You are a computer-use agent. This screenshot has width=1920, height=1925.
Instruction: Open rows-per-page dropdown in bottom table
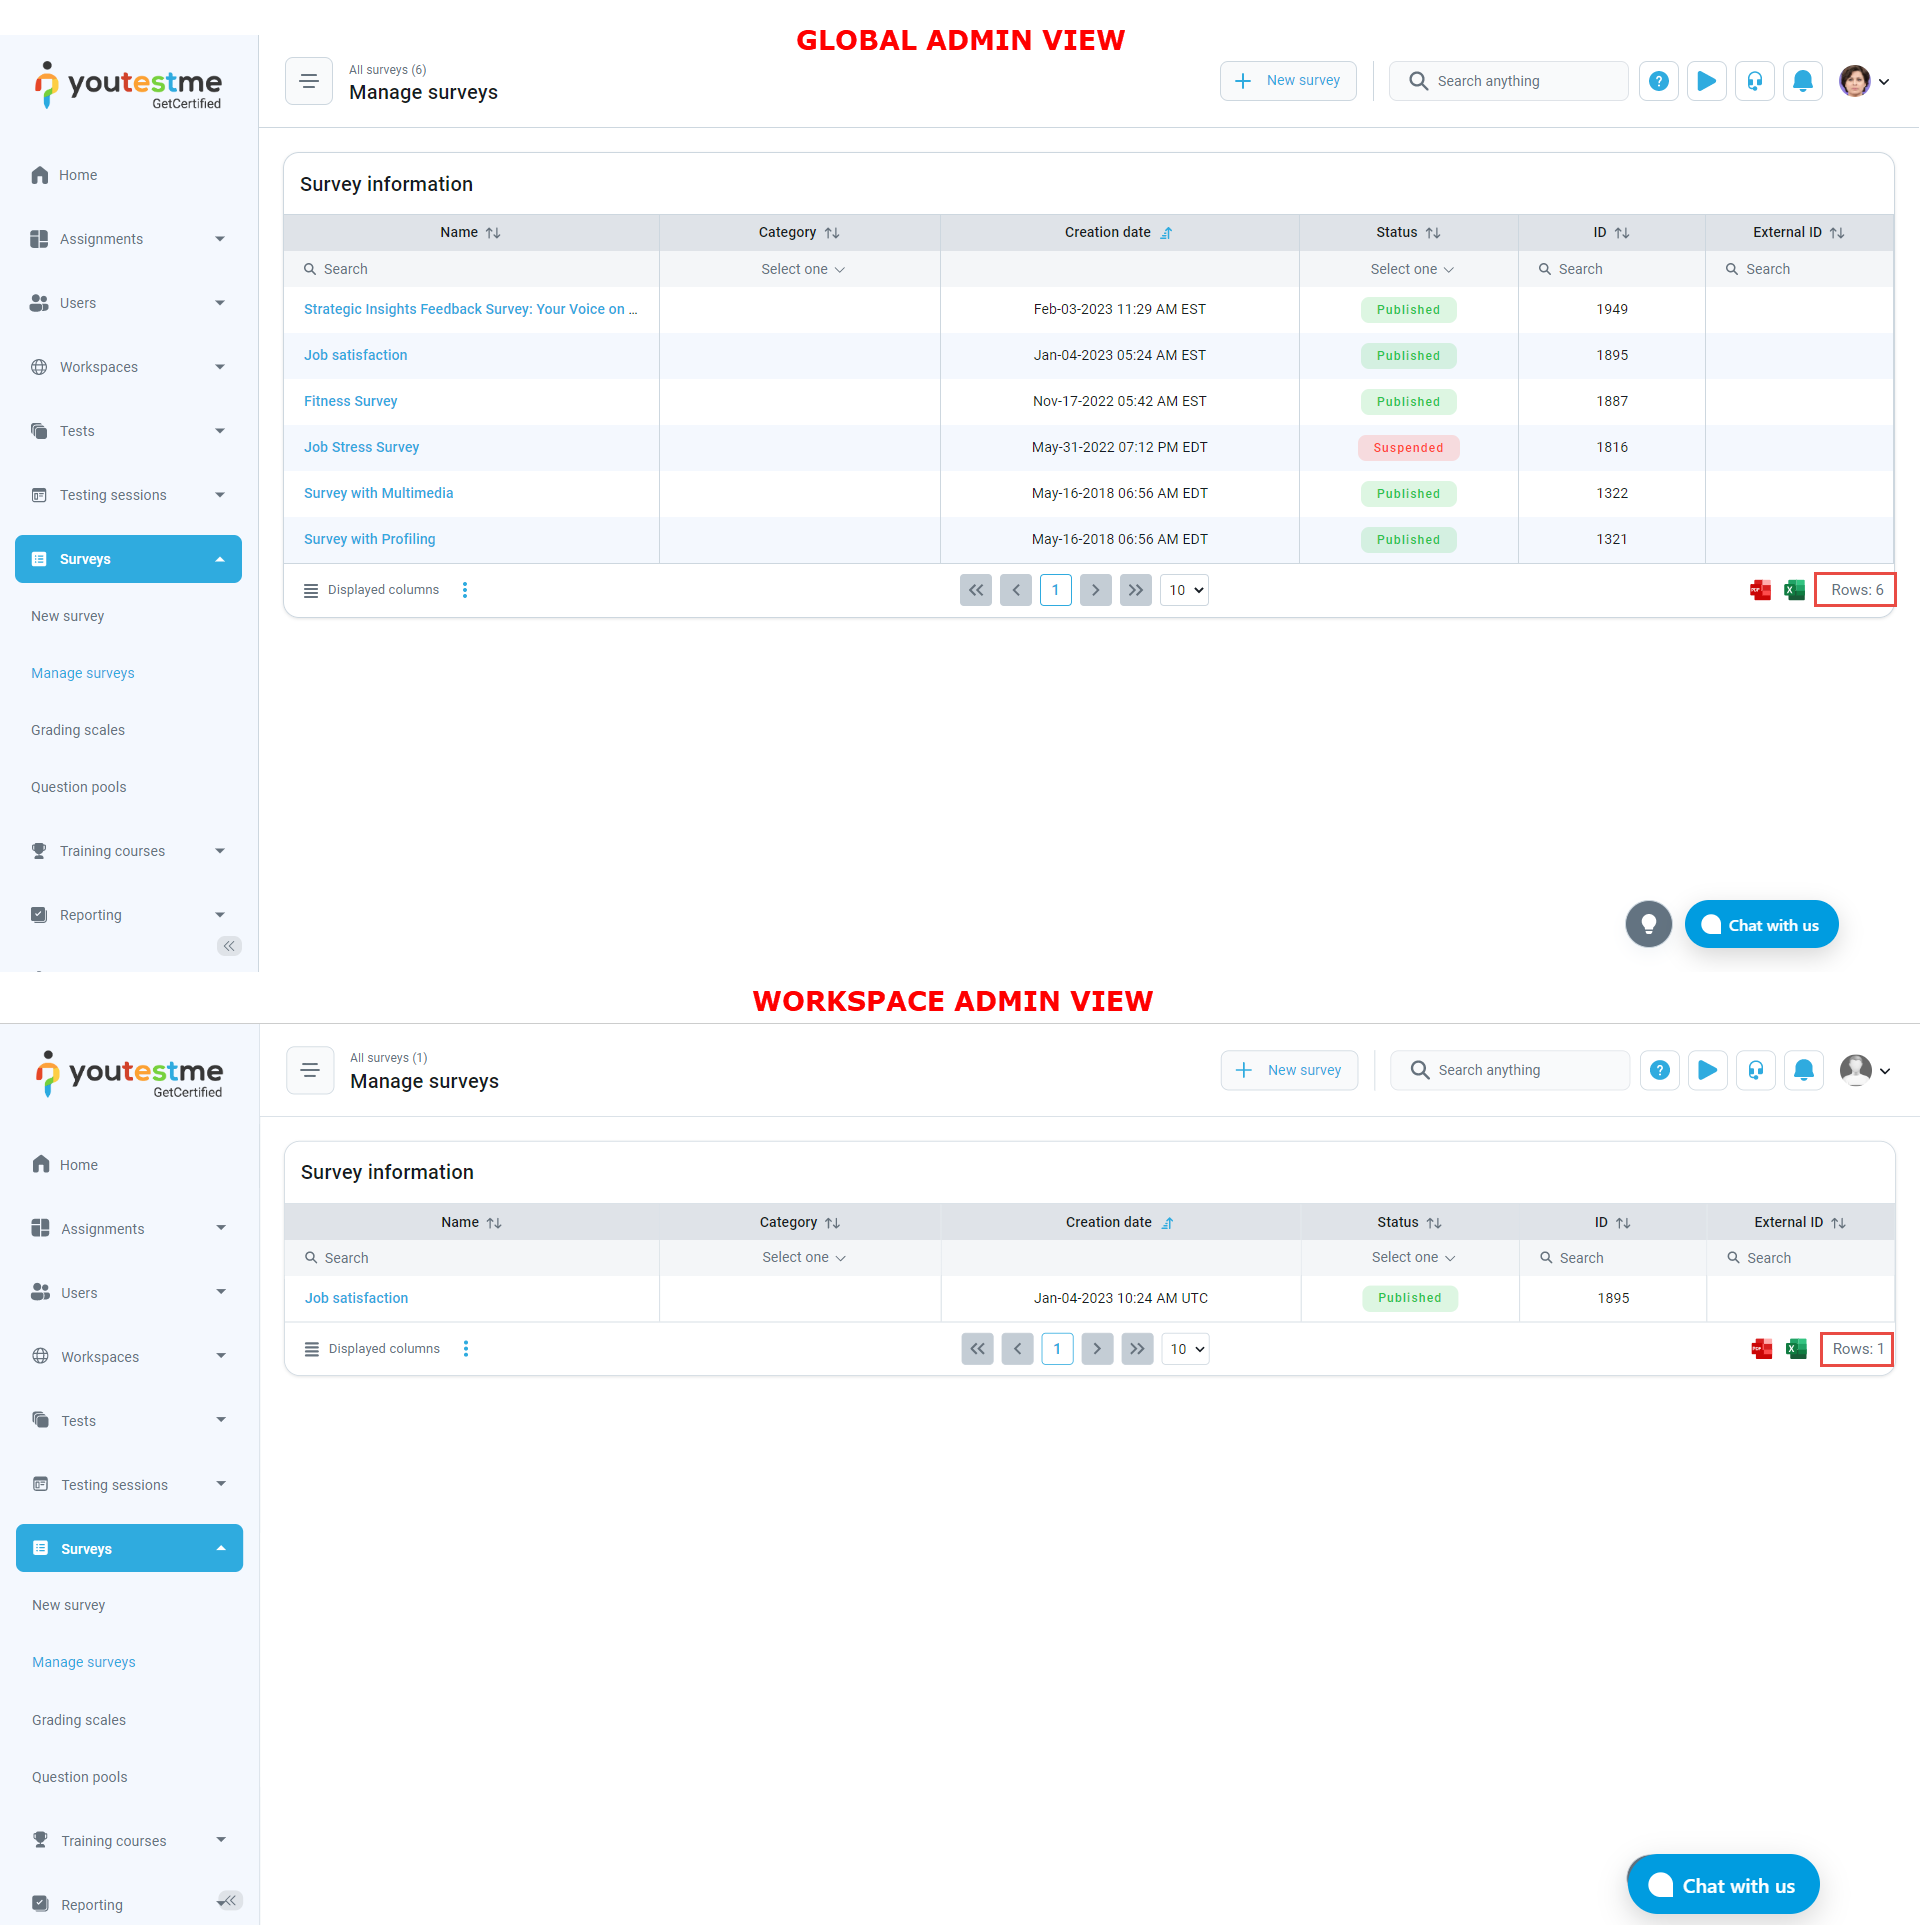click(x=1186, y=1349)
